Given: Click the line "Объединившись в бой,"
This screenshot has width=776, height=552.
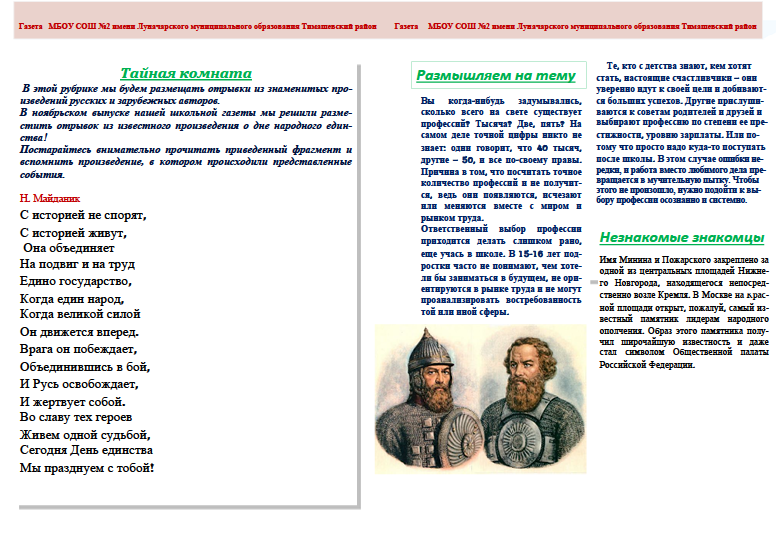Looking at the screenshot, I should (x=85, y=367).
